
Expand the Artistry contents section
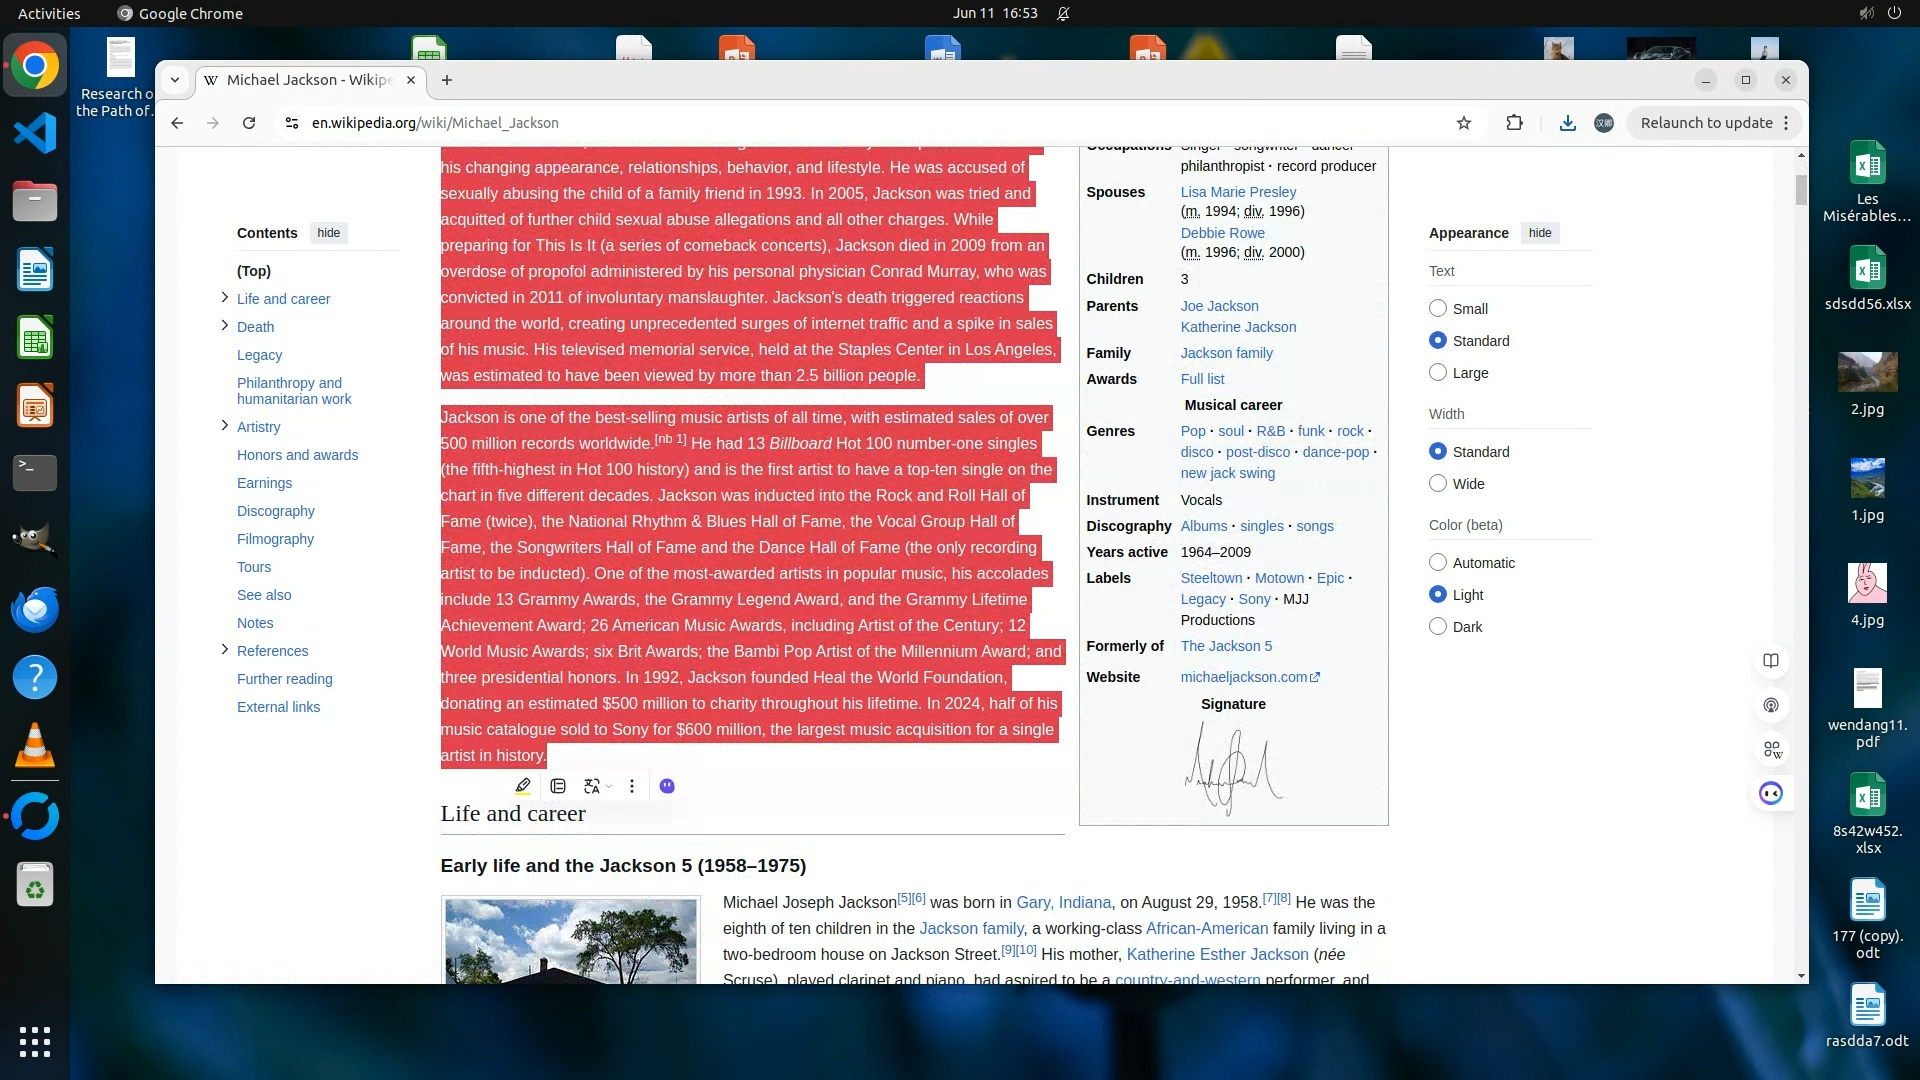(224, 426)
